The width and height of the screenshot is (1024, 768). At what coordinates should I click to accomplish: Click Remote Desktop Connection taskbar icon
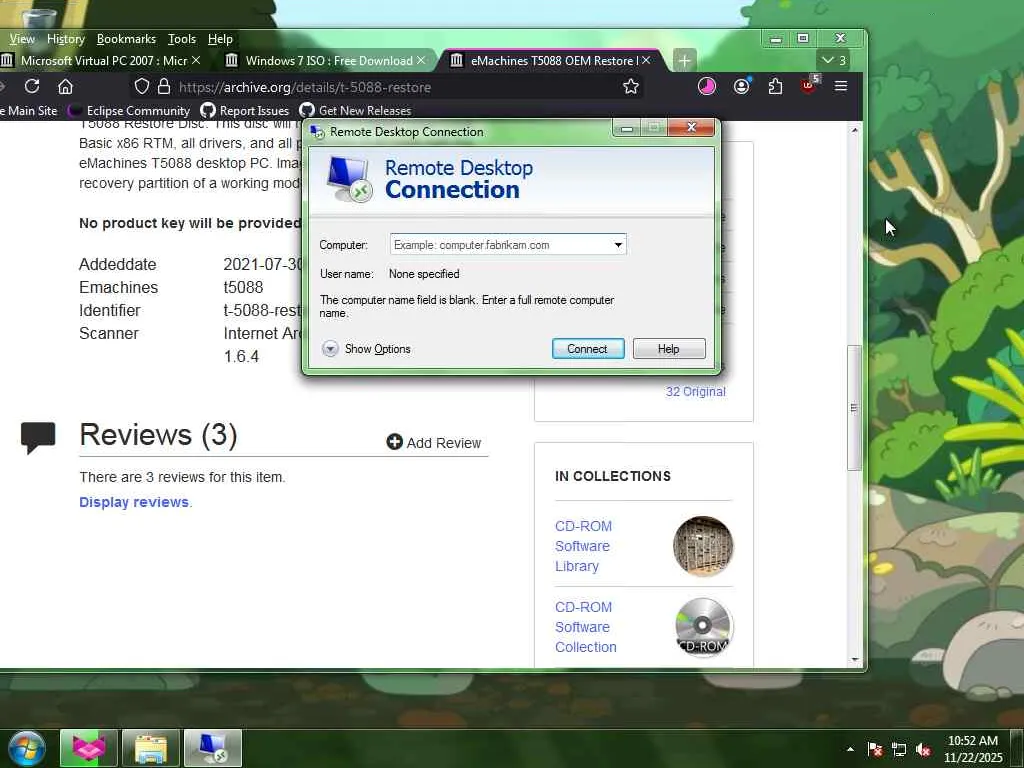click(213, 748)
